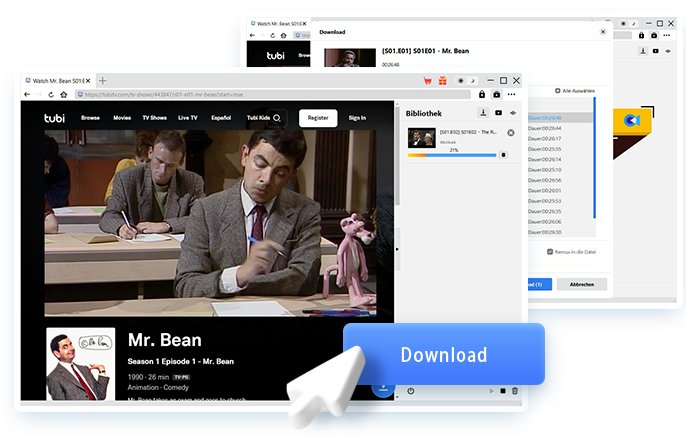Expand the Browse menu on Tubi
Screen dimensions: 686x439
pyautogui.click(x=90, y=118)
